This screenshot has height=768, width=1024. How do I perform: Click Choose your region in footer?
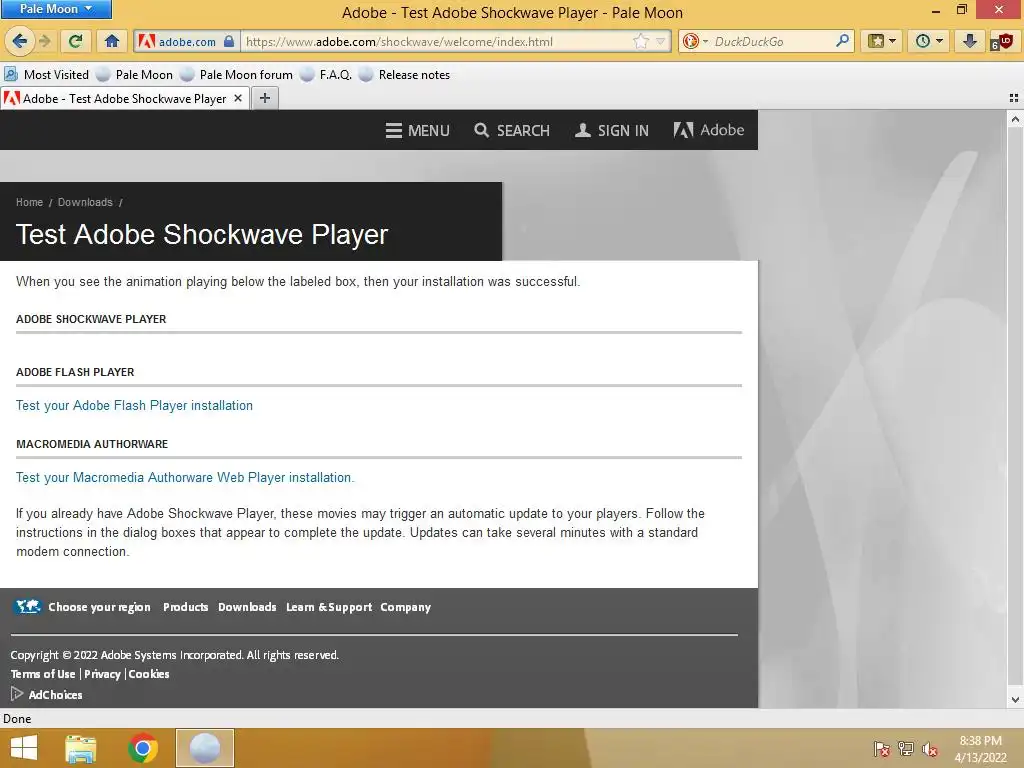click(x=99, y=607)
